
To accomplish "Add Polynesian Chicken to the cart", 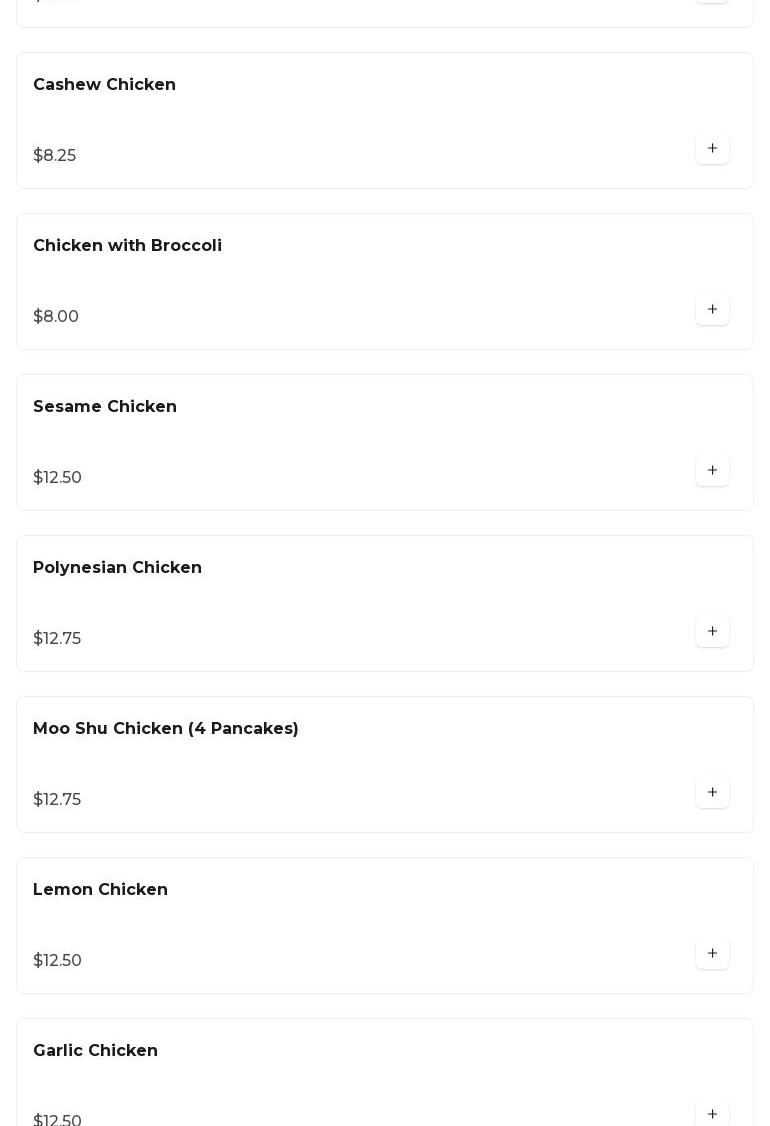I will click(712, 631).
